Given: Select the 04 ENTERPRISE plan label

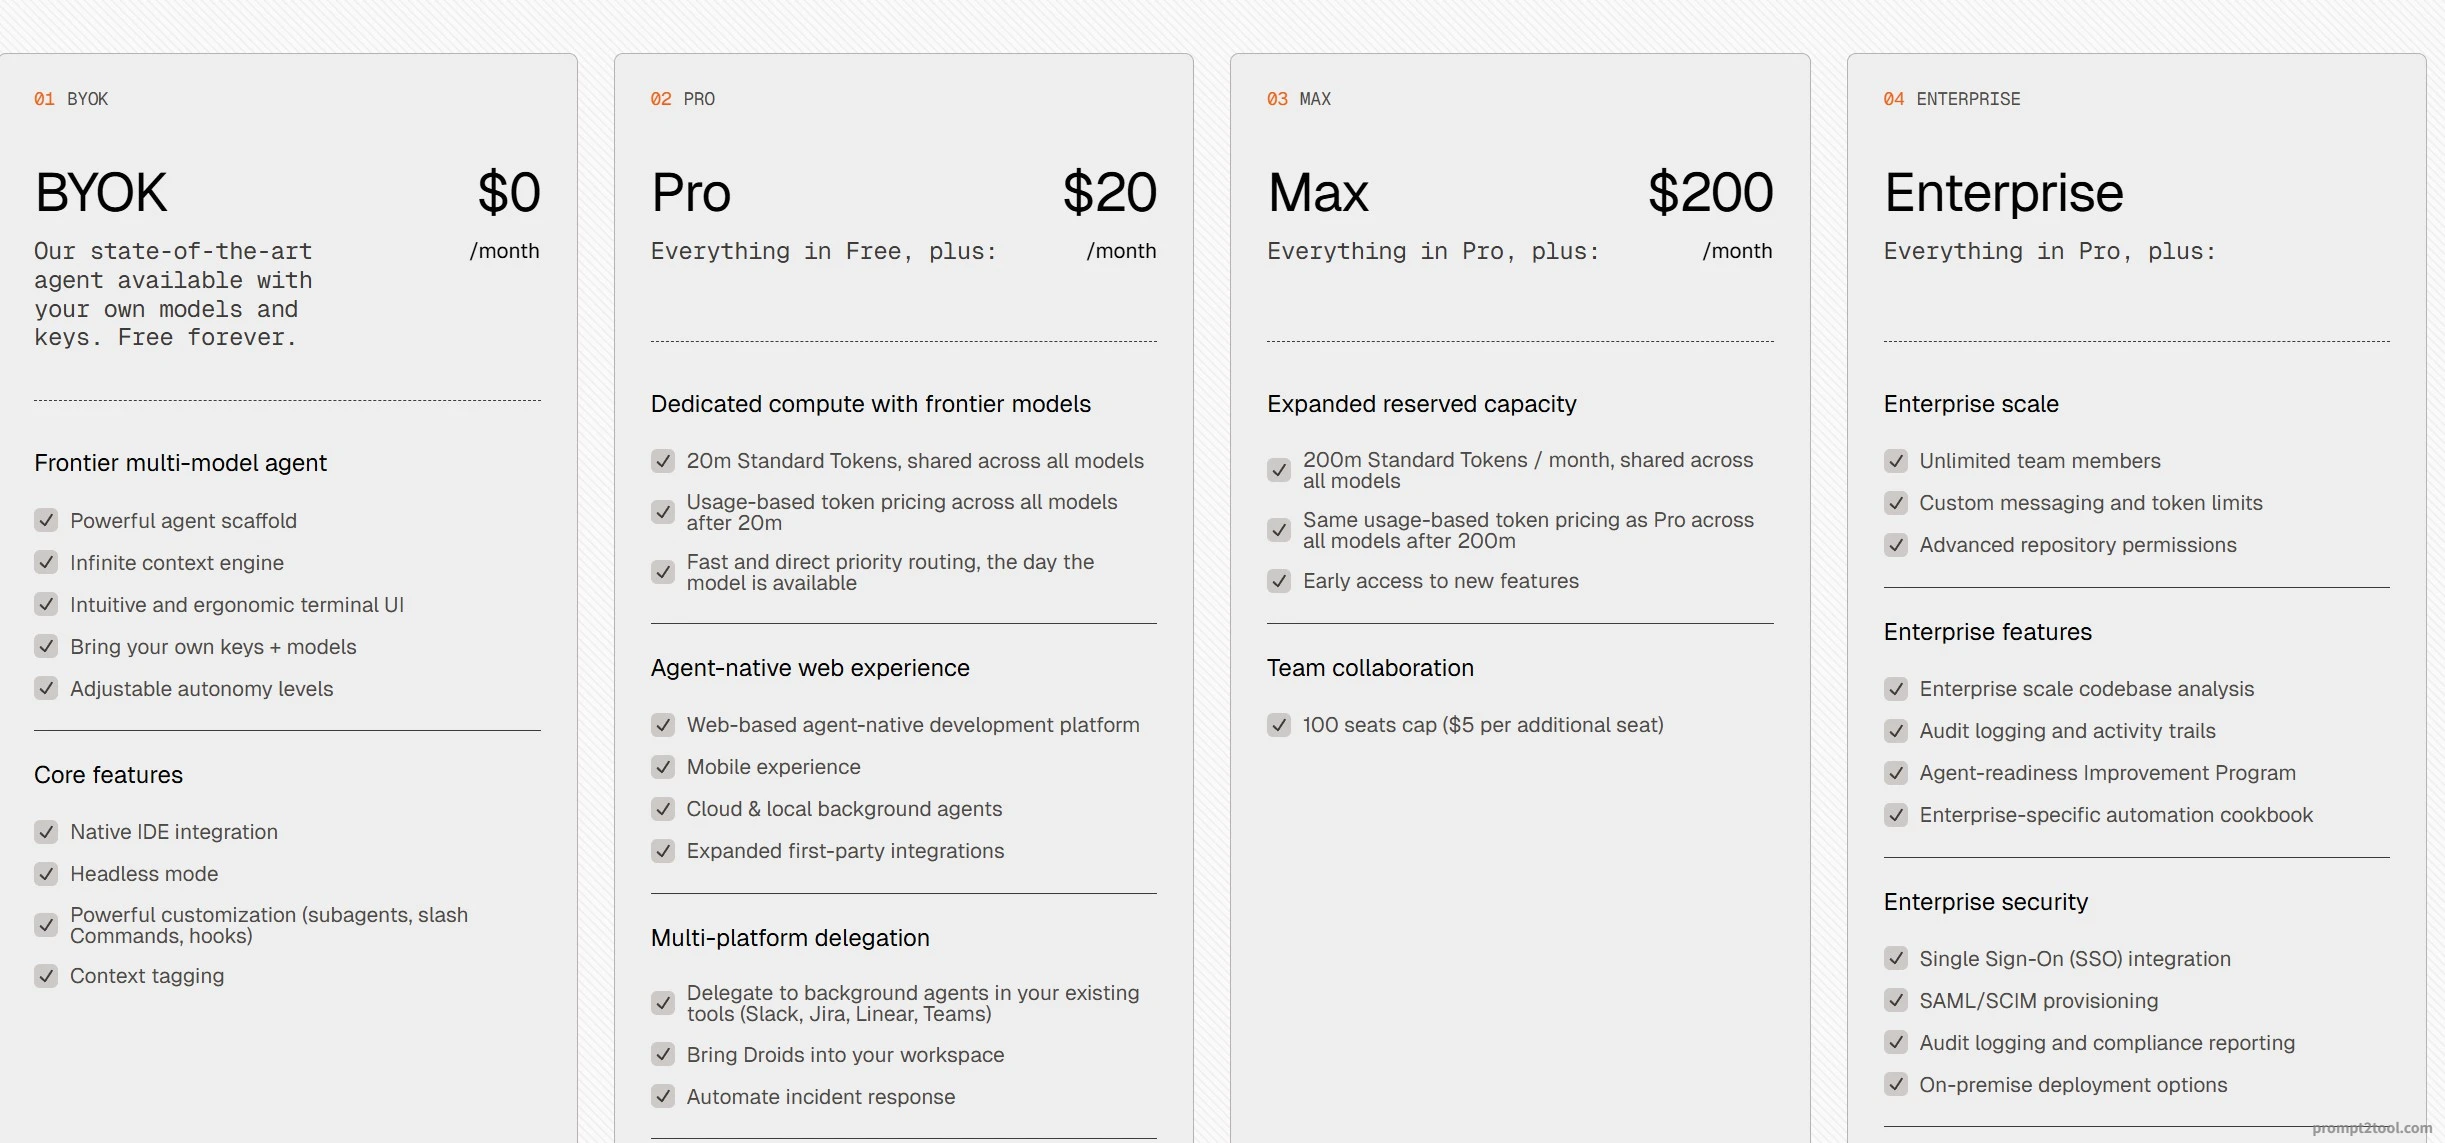Looking at the screenshot, I should pos(1952,99).
